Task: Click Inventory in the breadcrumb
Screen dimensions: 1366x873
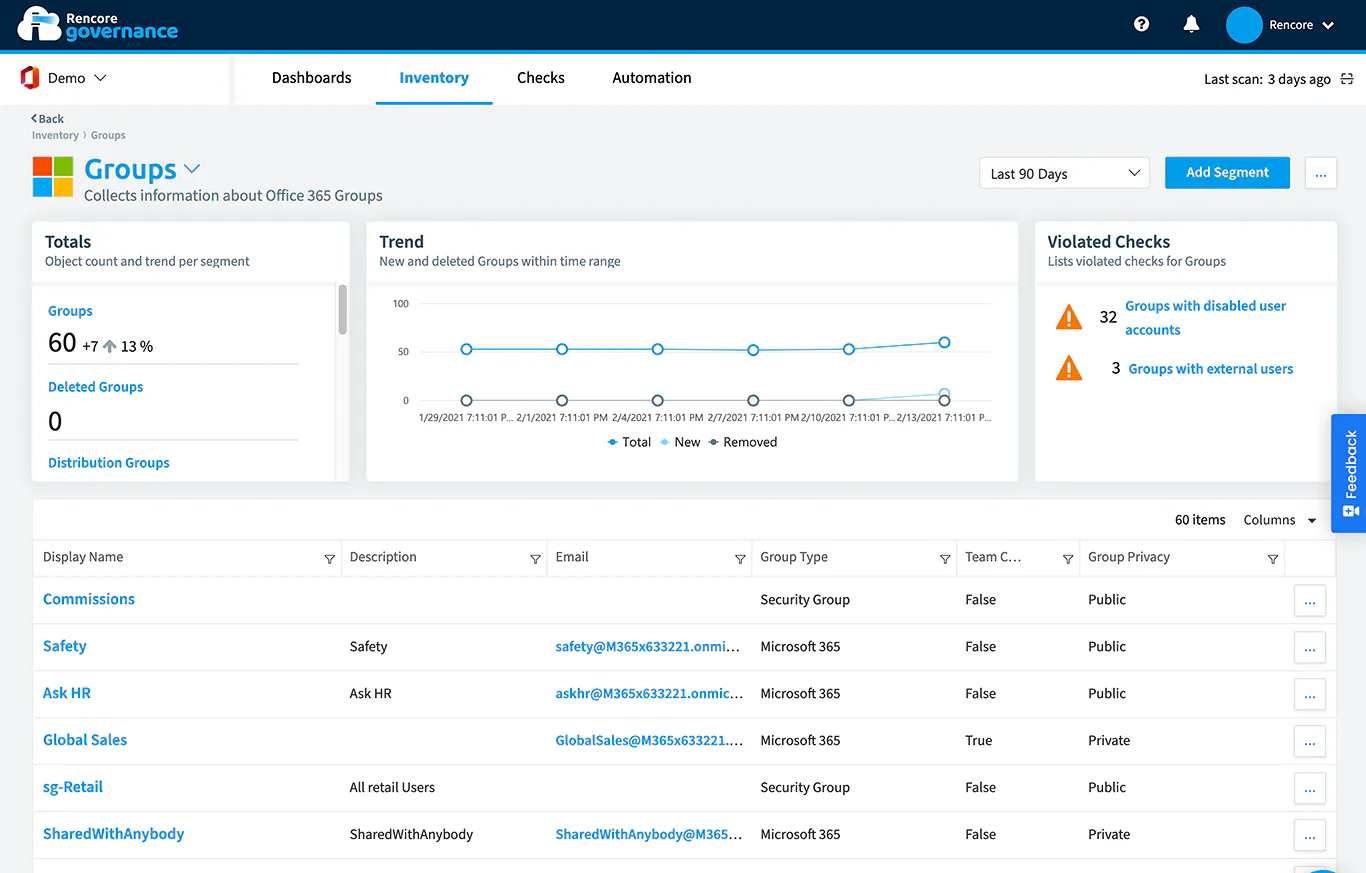Action: [55, 135]
